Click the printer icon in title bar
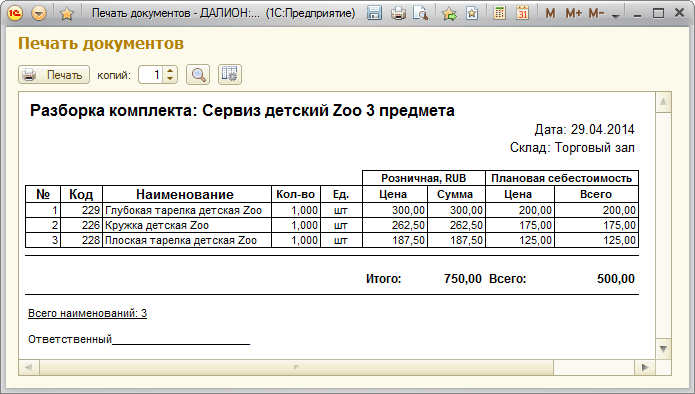 398,14
